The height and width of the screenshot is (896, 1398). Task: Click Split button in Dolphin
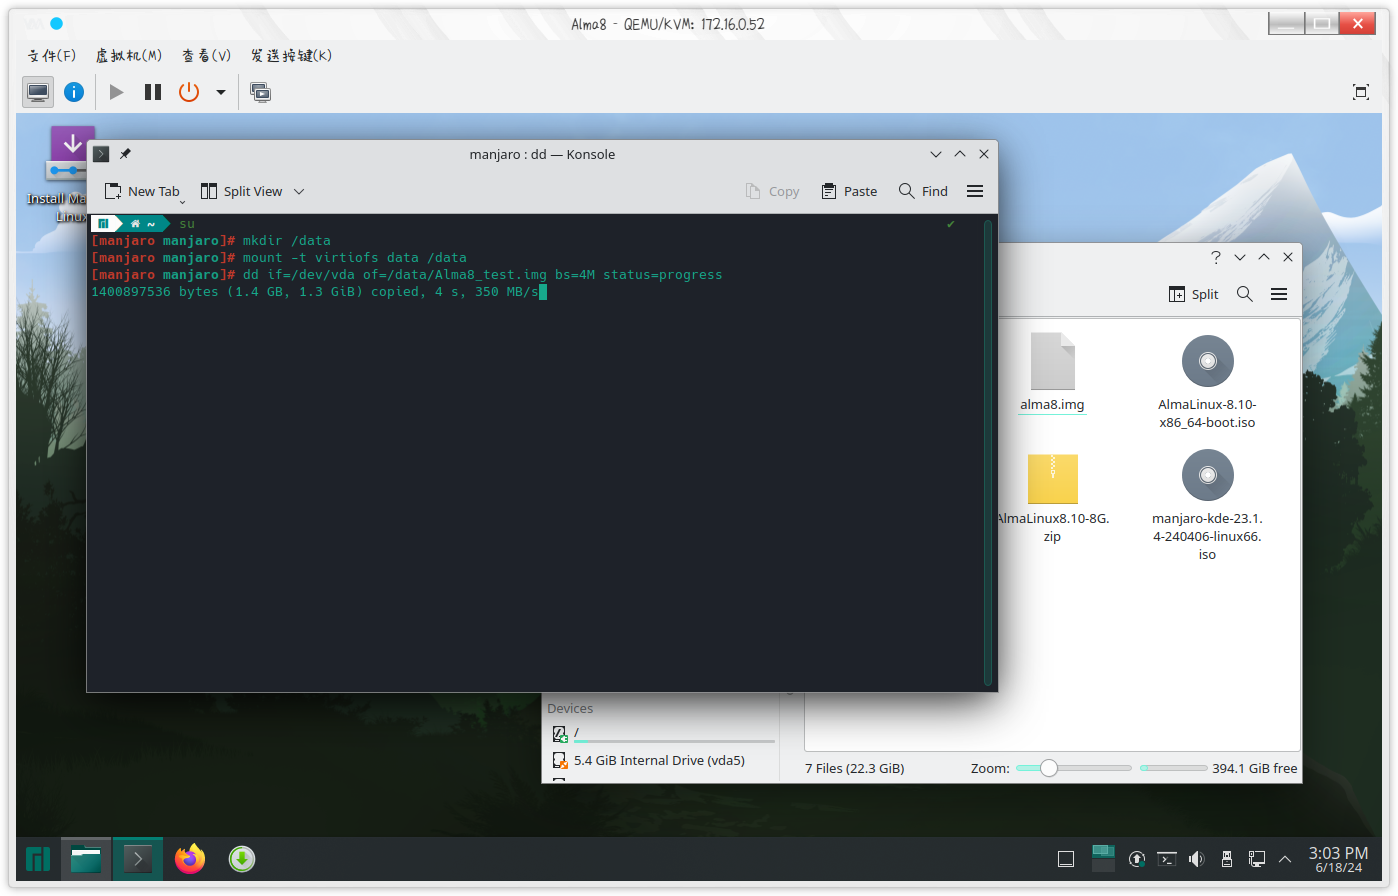click(1194, 294)
